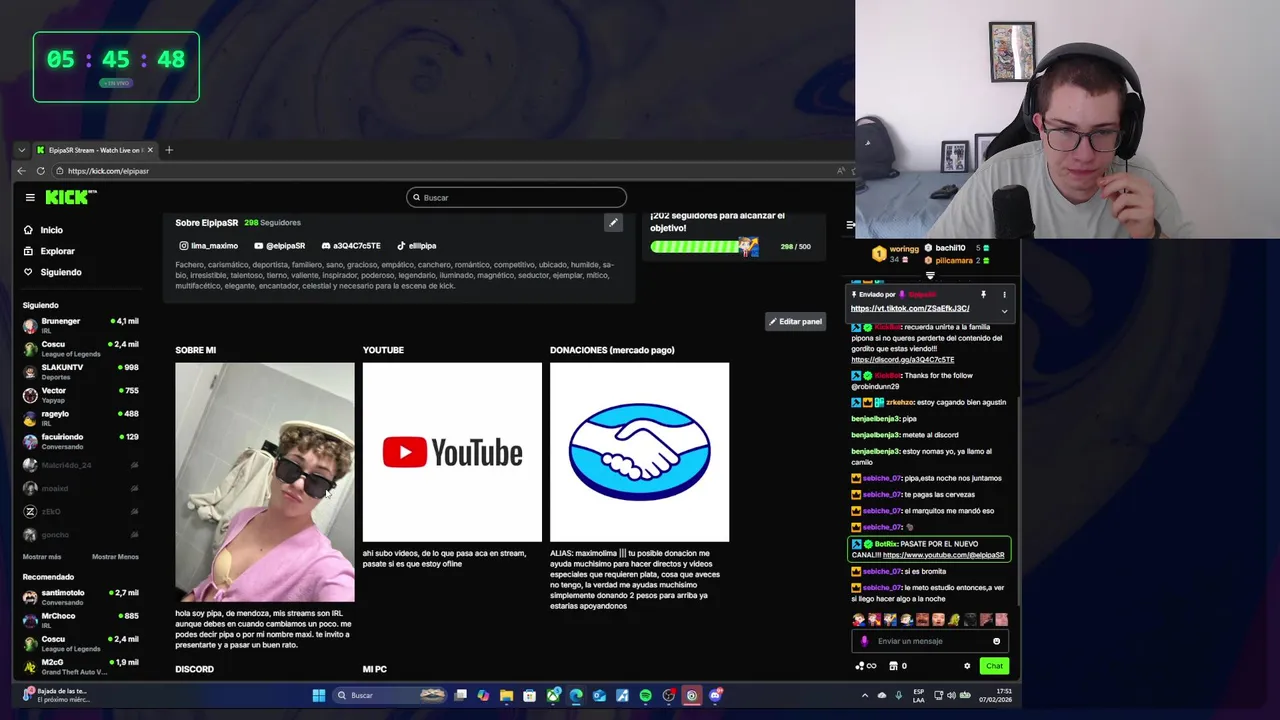Viewport: 1280px width, 720px height.
Task: Open SLAKUNTV channel in sidebar
Action: (x=80, y=371)
